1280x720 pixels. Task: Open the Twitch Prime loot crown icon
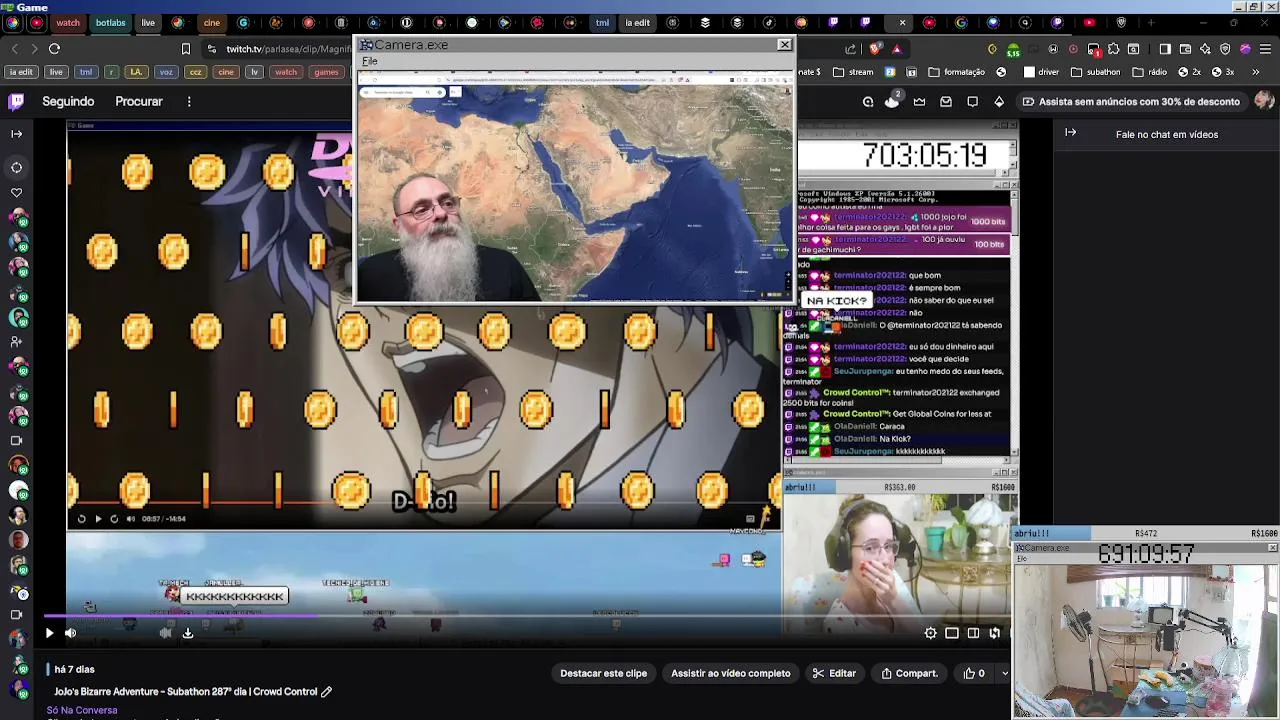[x=919, y=101]
